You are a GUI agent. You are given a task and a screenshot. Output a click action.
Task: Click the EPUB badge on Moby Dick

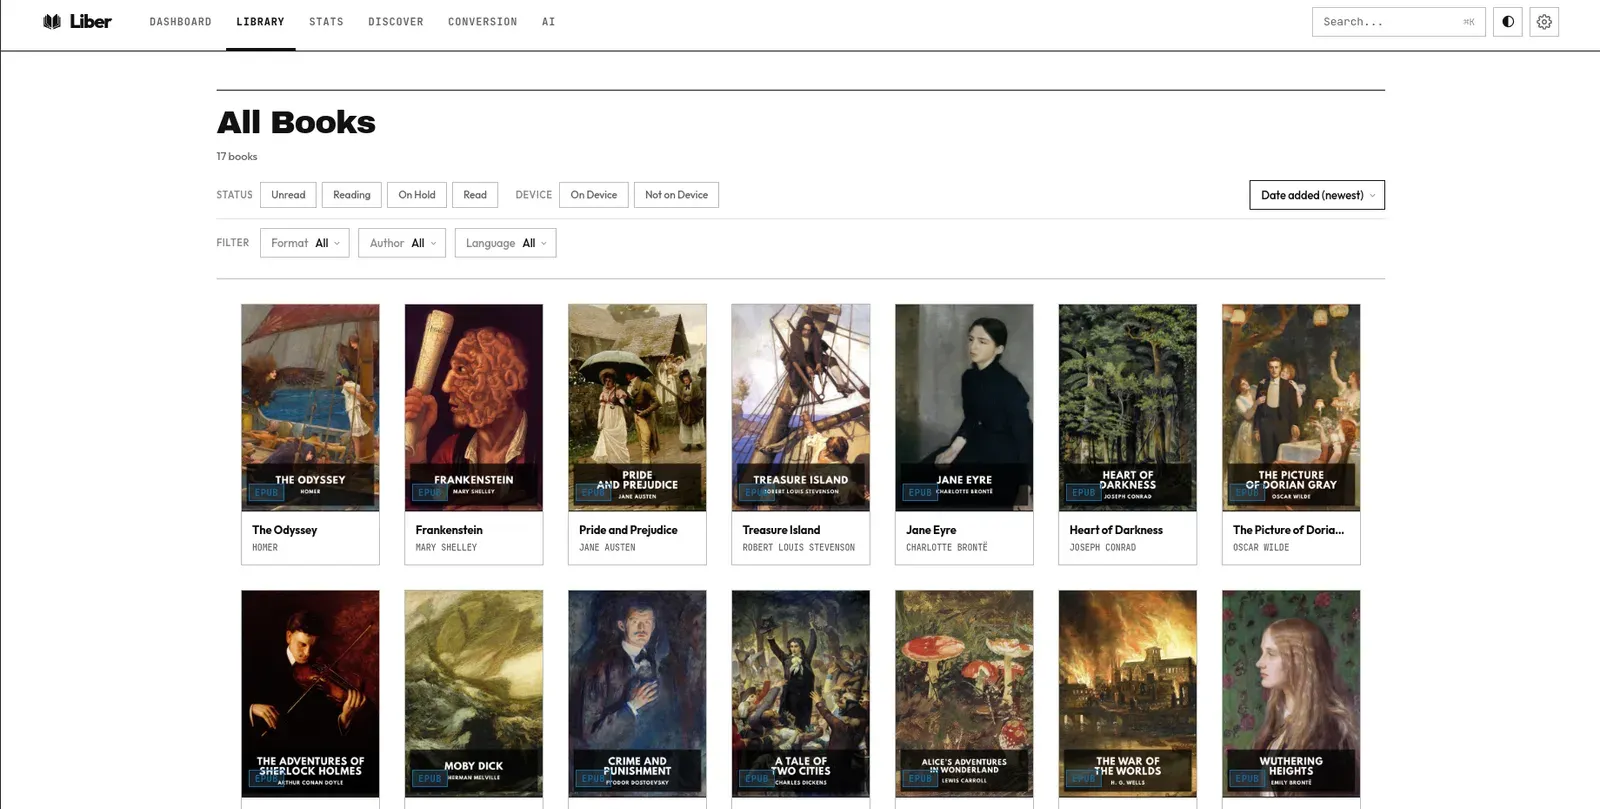pos(430,778)
